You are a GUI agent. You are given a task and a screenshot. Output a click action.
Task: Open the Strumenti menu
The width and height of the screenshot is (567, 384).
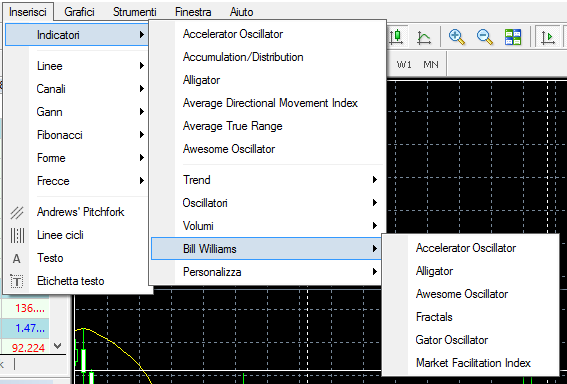(x=135, y=12)
